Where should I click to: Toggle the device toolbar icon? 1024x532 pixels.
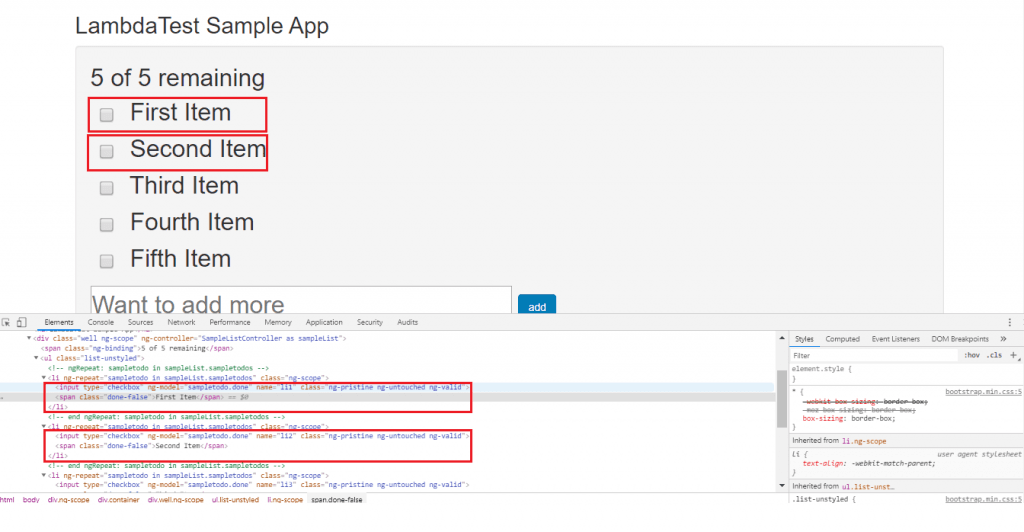21,323
